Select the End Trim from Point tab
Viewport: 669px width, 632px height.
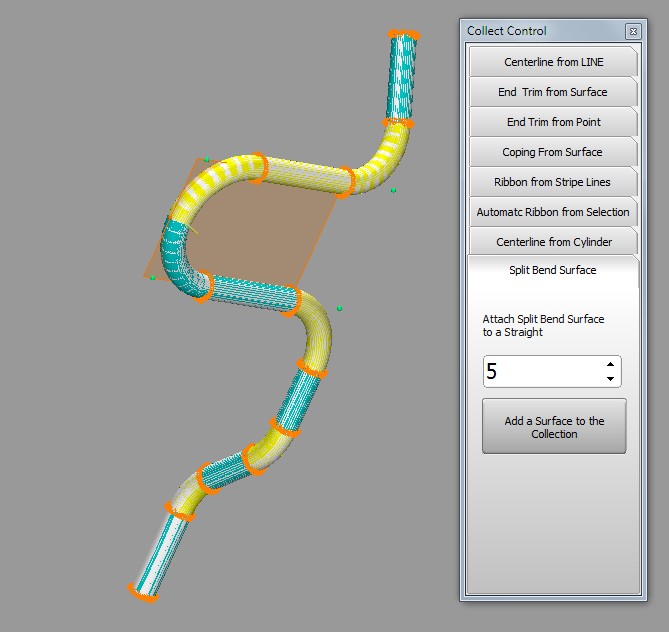coord(553,122)
